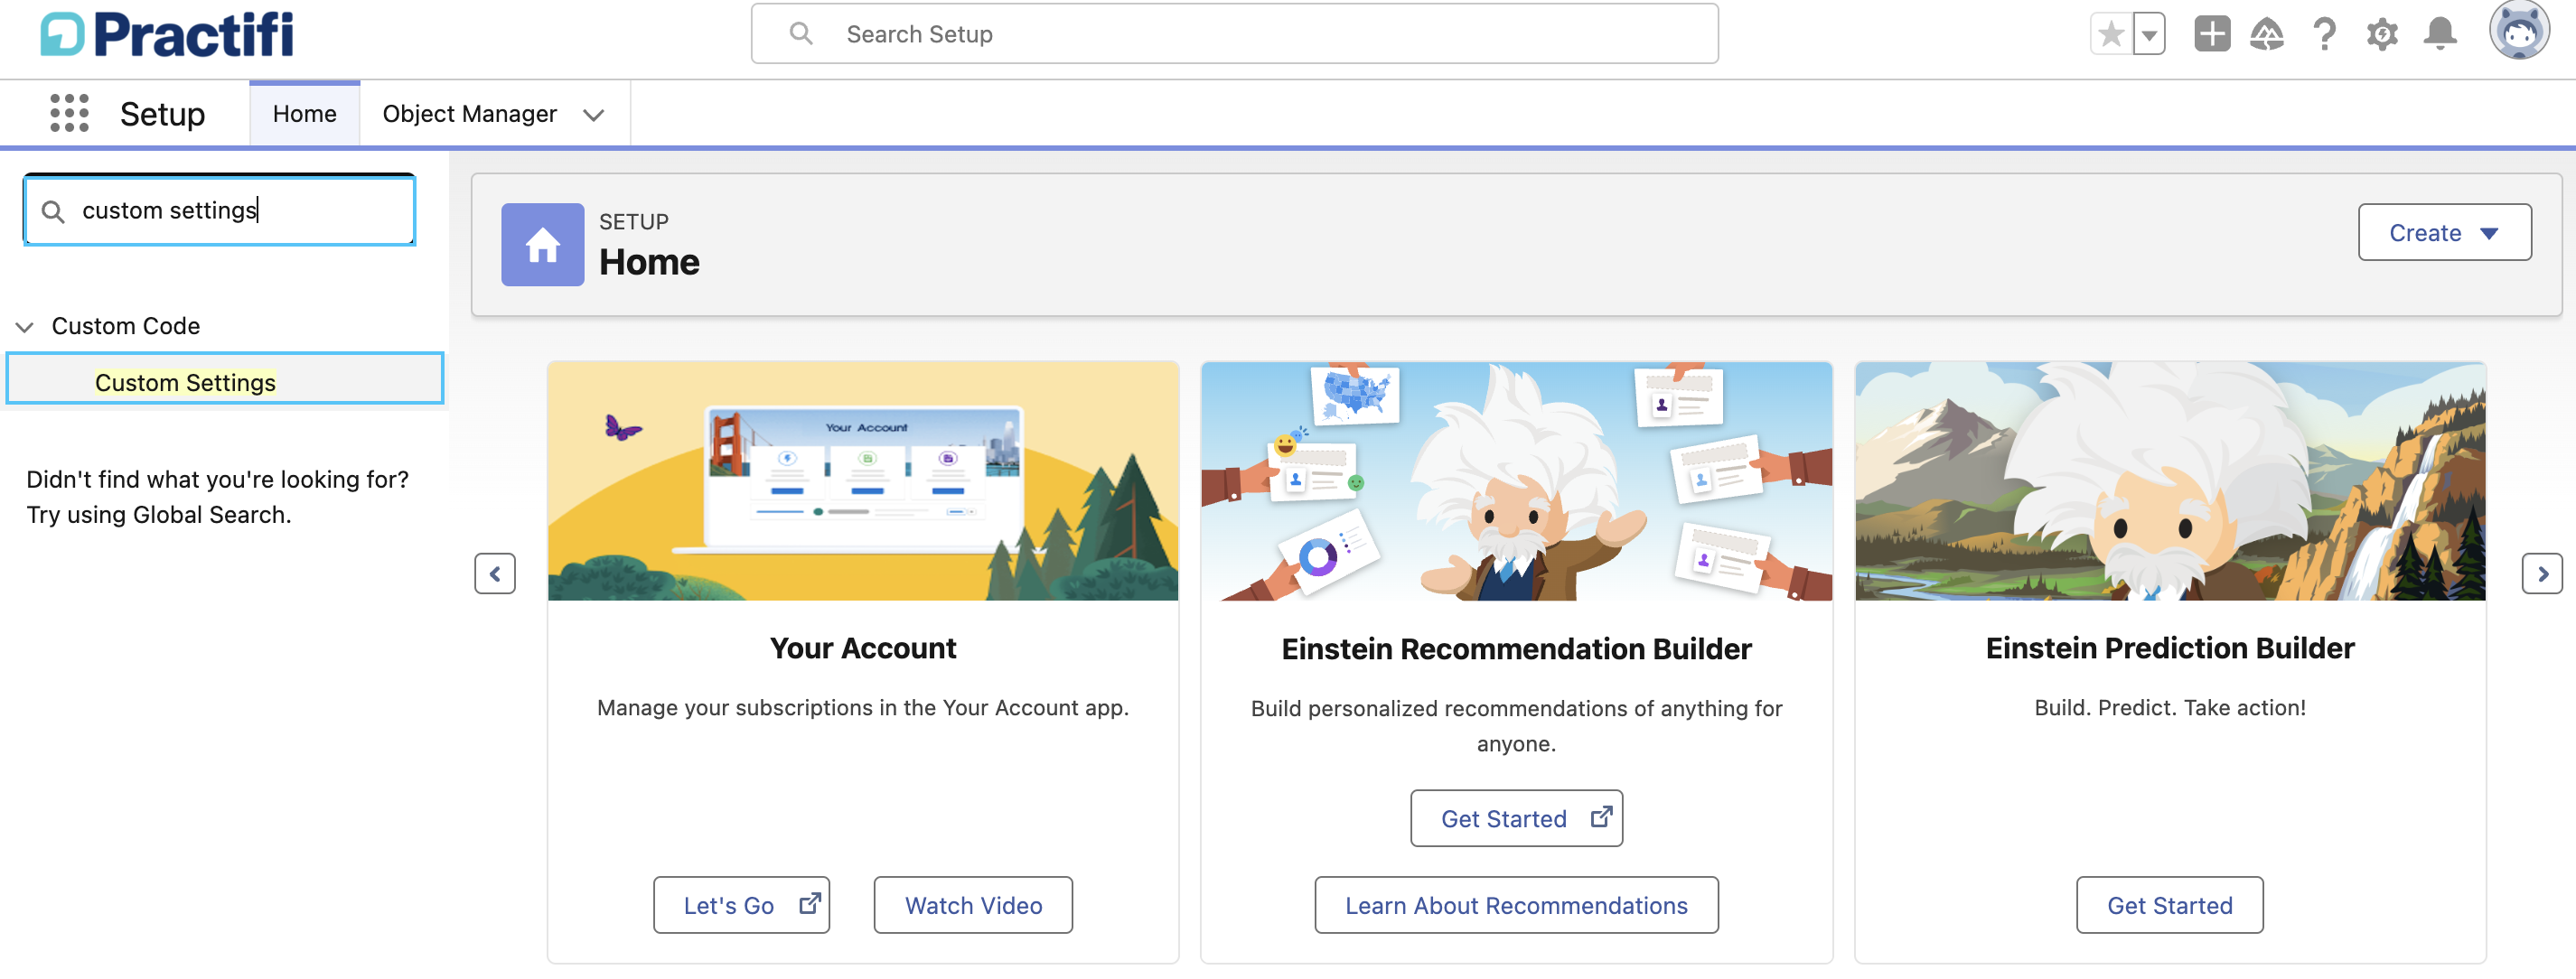The width and height of the screenshot is (2576, 979).
Task: Click the Practifi logo
Action: click(x=167, y=34)
